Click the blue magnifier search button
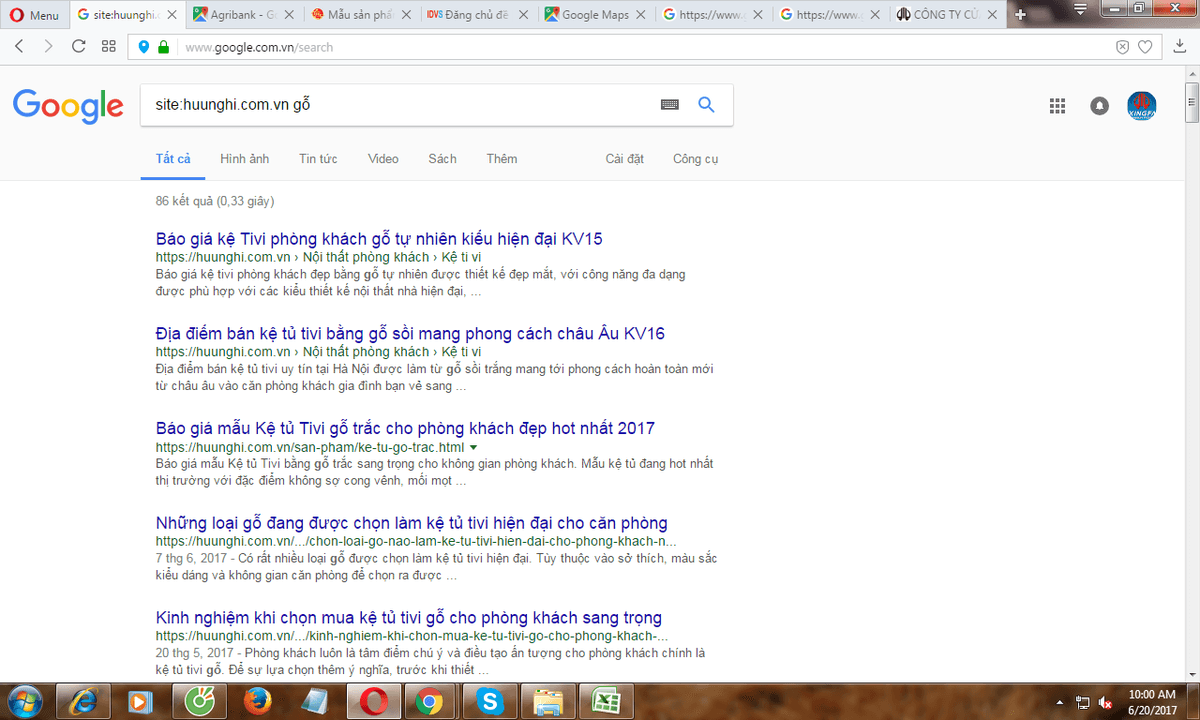Viewport: 1200px width, 720px height. tap(706, 105)
